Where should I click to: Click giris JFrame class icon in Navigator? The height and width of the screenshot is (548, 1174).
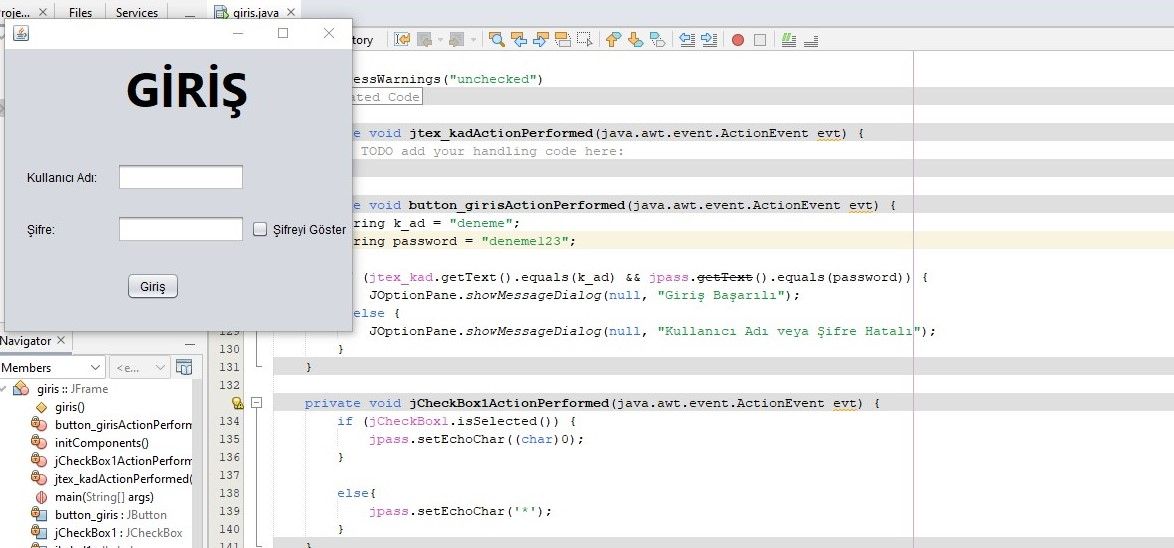coord(22,389)
